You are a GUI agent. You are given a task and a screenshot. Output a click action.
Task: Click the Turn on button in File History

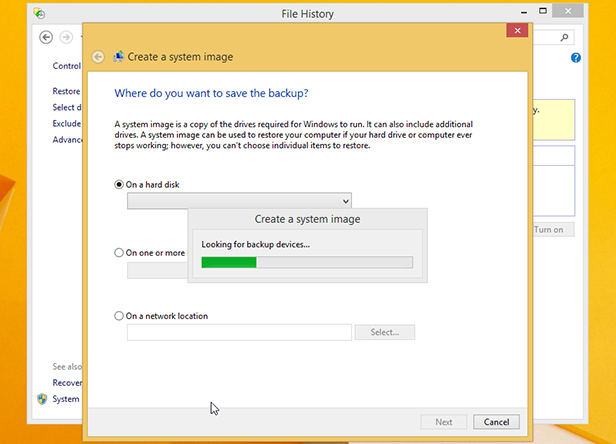pyautogui.click(x=553, y=230)
